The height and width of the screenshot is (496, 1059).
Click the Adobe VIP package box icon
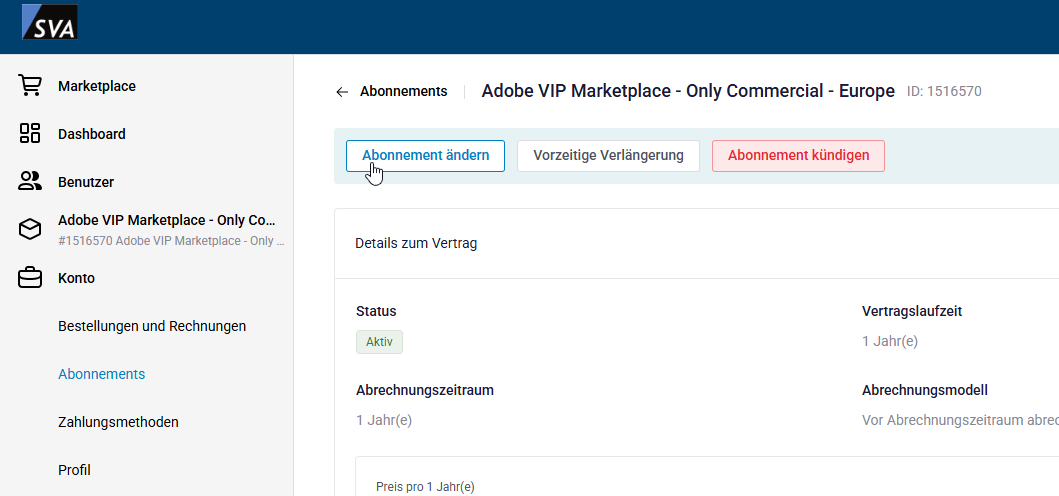pyautogui.click(x=30, y=230)
